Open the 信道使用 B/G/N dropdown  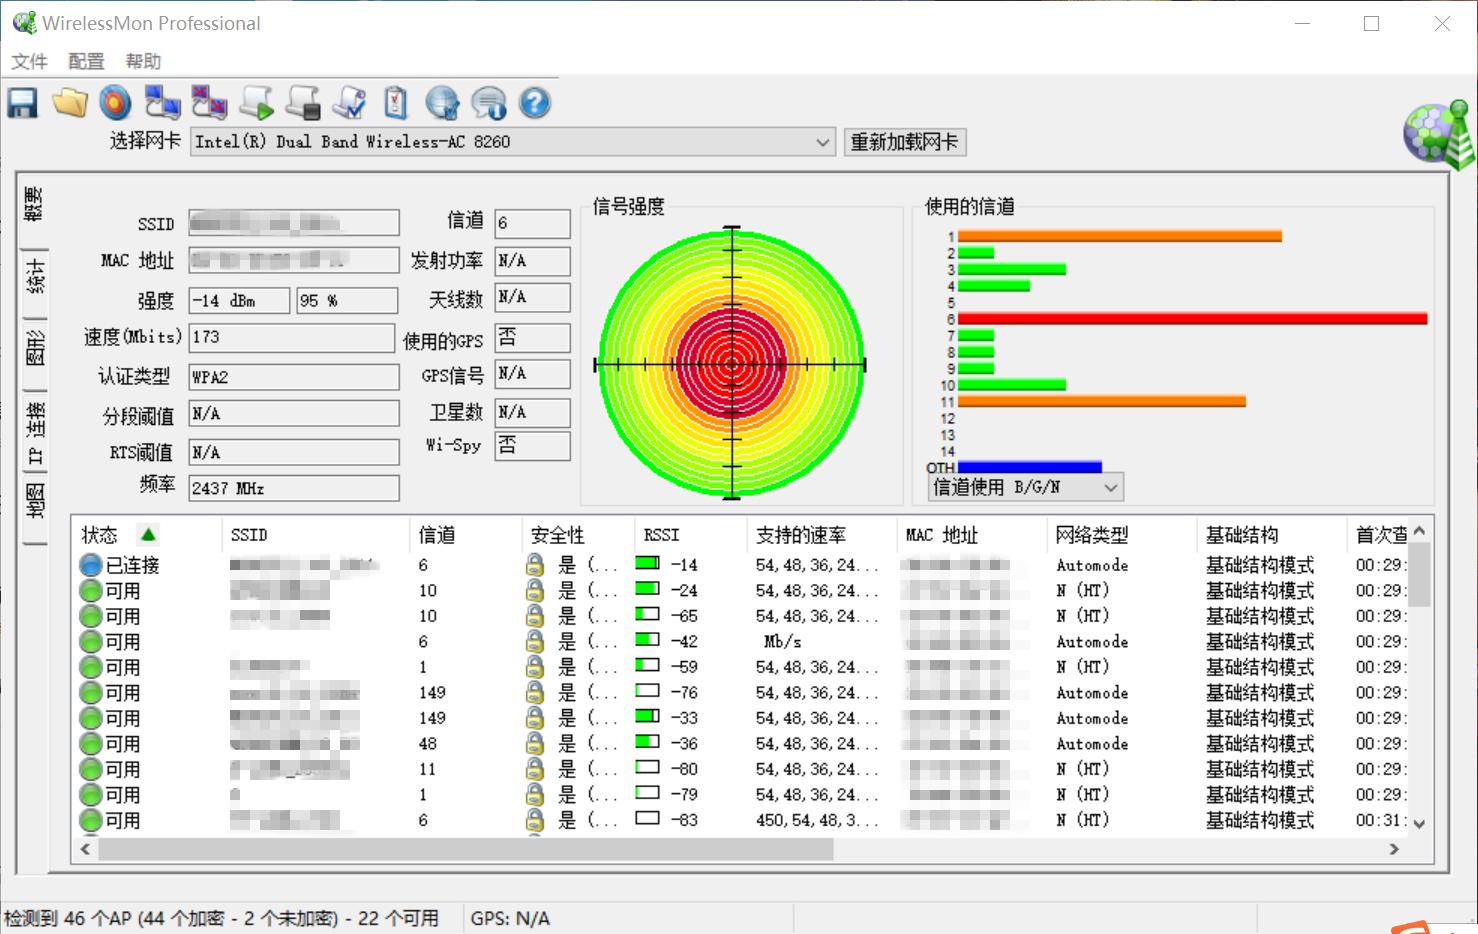click(x=1025, y=487)
